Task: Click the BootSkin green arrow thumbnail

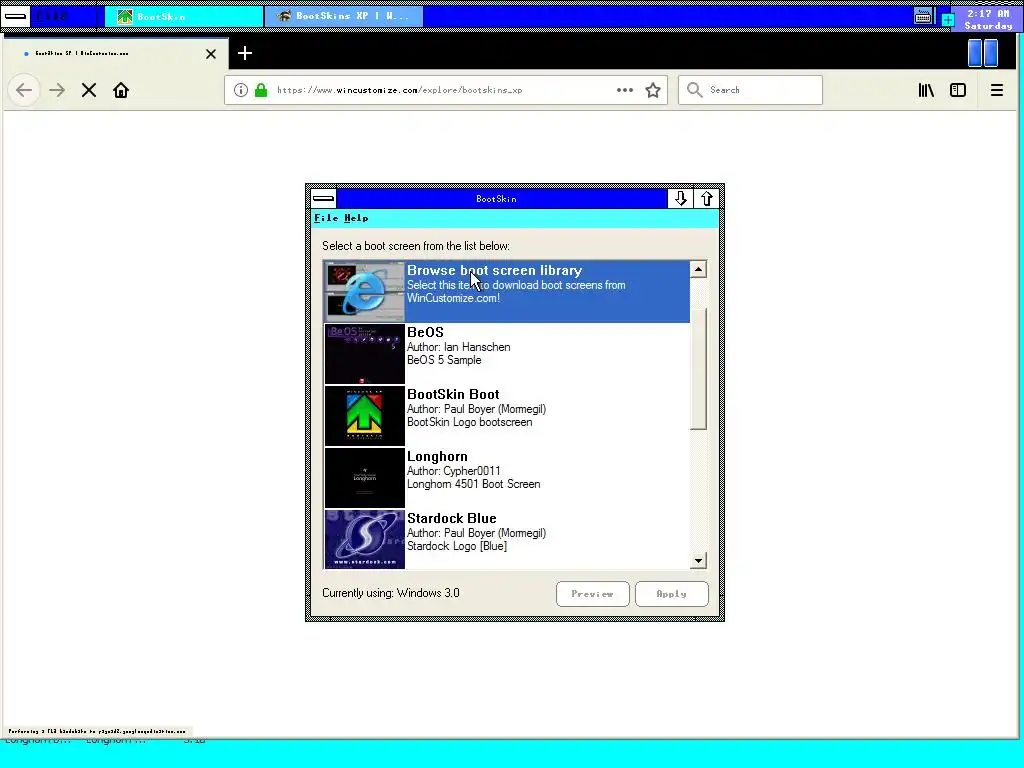Action: tap(364, 415)
